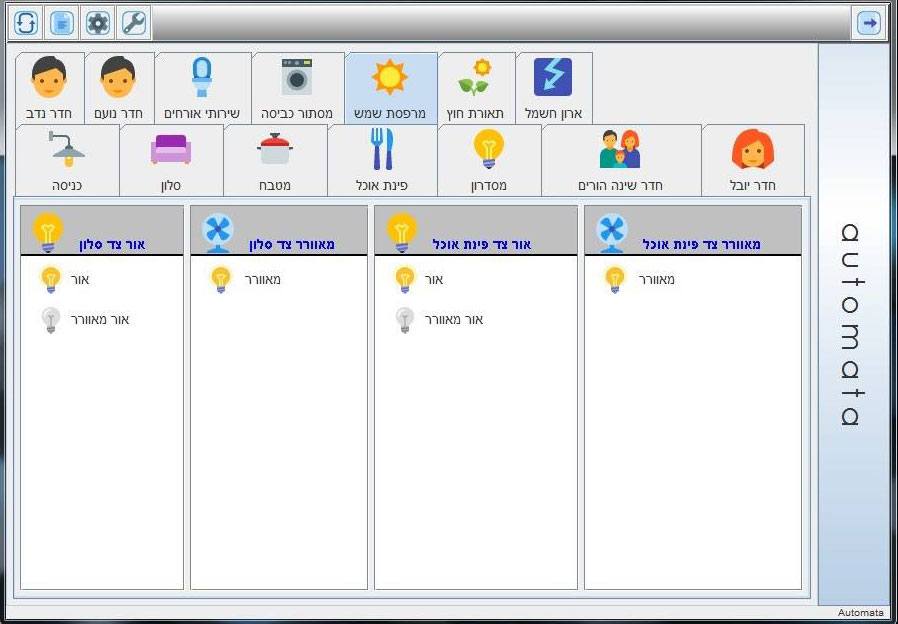This screenshot has width=898, height=624.
Task: Open the document list toolbar icon
Action: click(62, 23)
